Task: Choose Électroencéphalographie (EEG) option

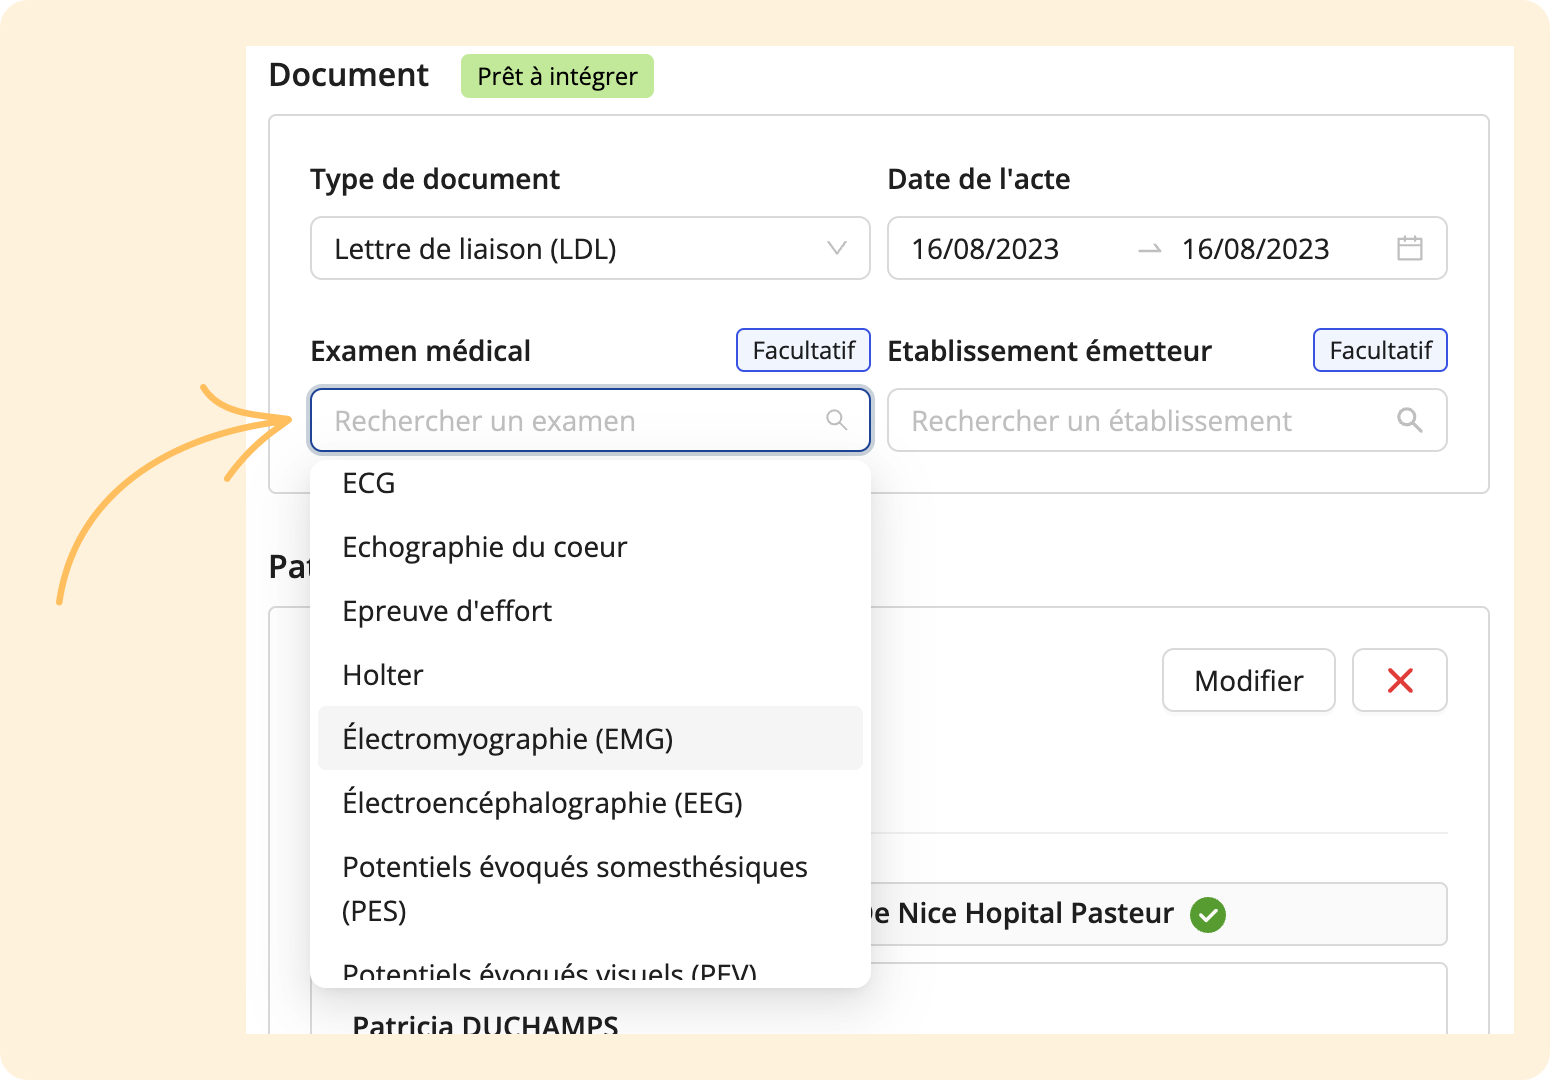Action: click(590, 803)
